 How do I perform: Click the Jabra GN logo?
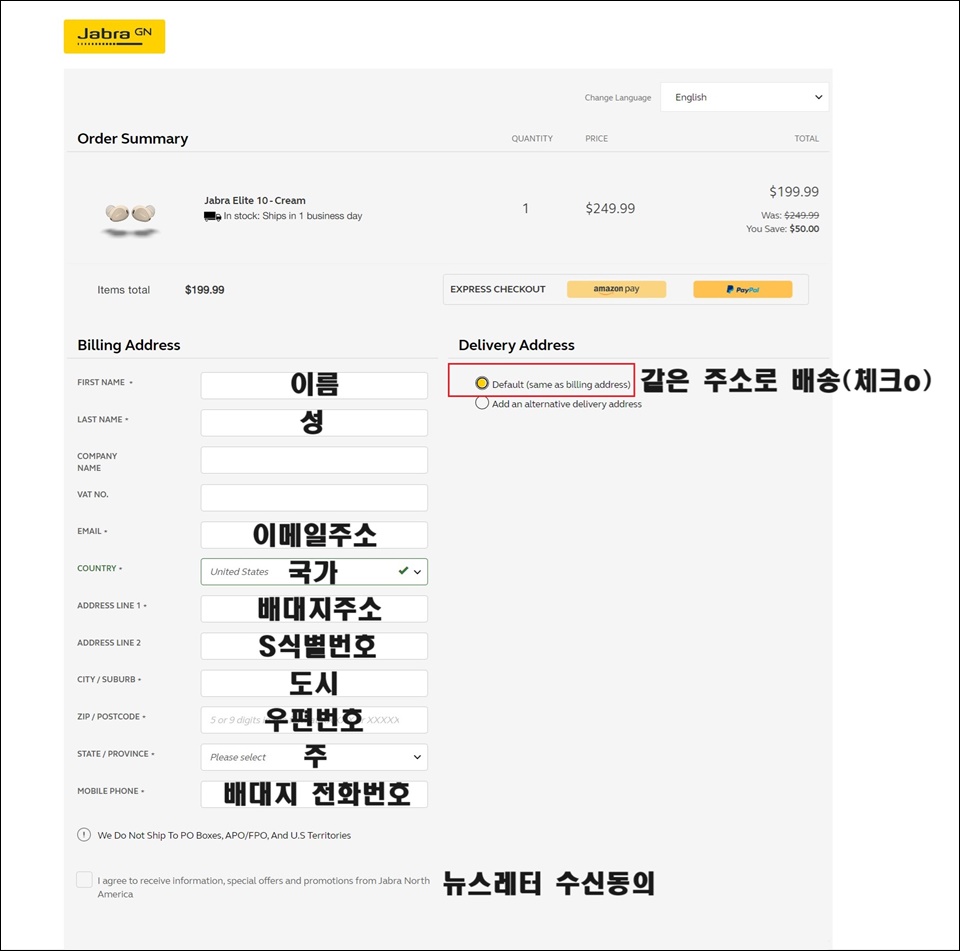click(114, 36)
